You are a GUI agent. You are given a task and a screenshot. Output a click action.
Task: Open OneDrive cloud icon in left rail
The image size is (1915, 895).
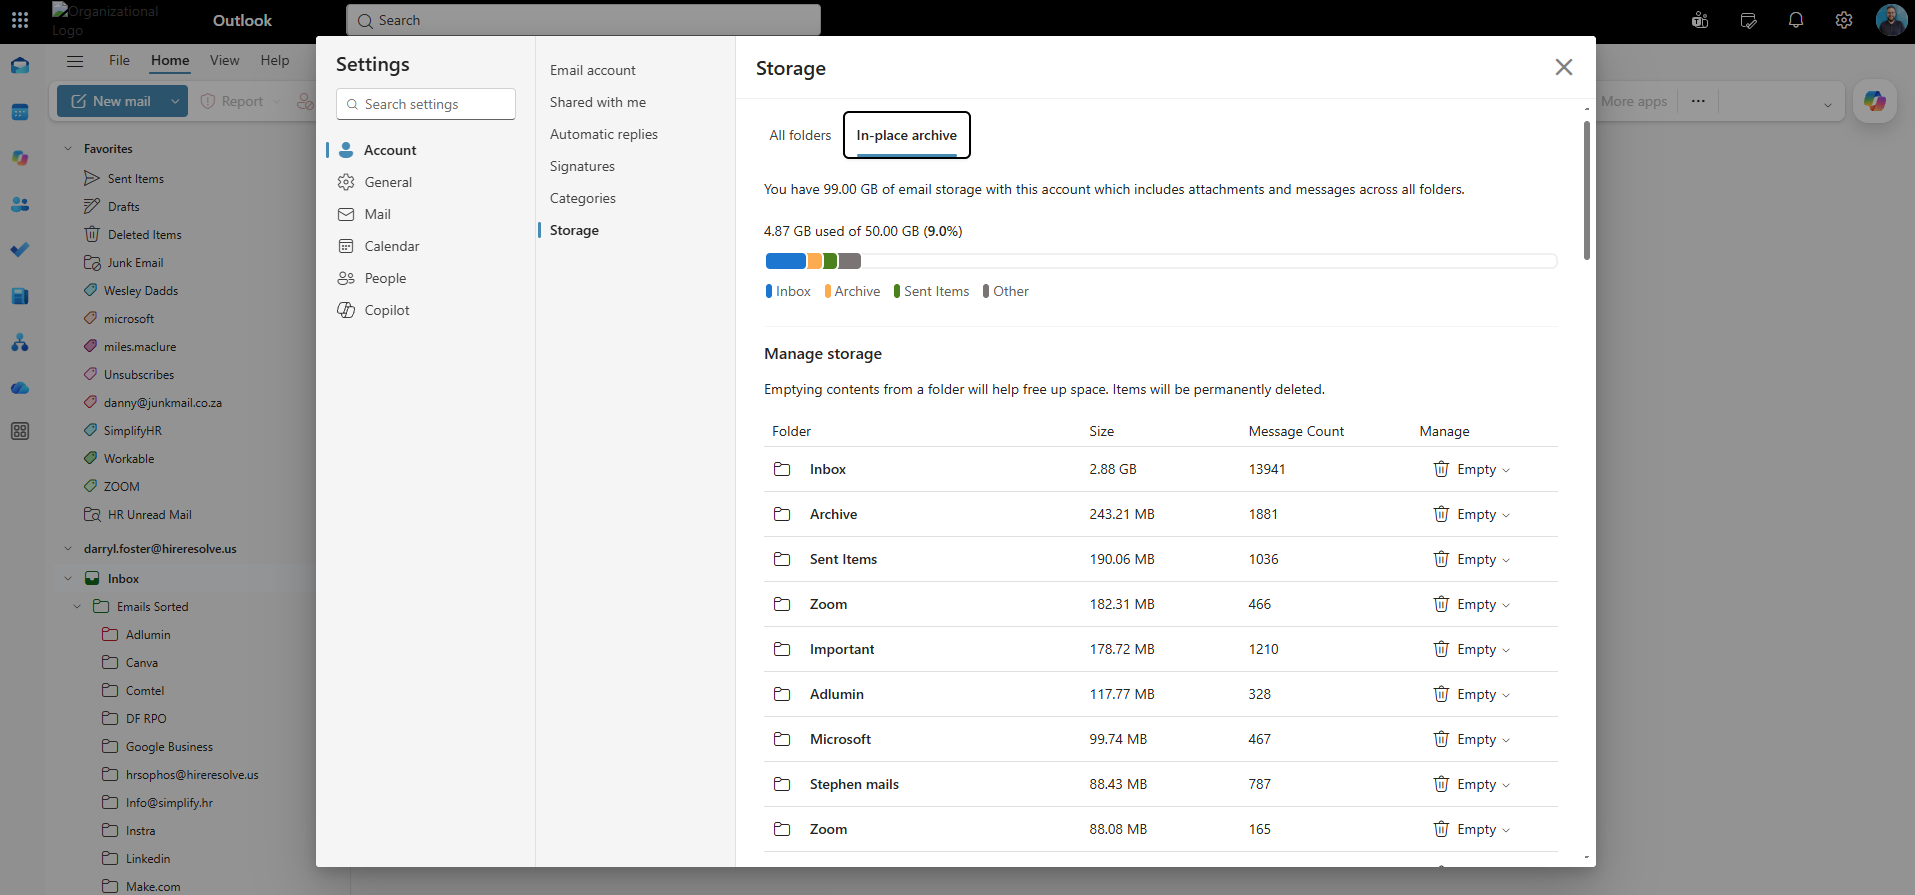tap(20, 388)
